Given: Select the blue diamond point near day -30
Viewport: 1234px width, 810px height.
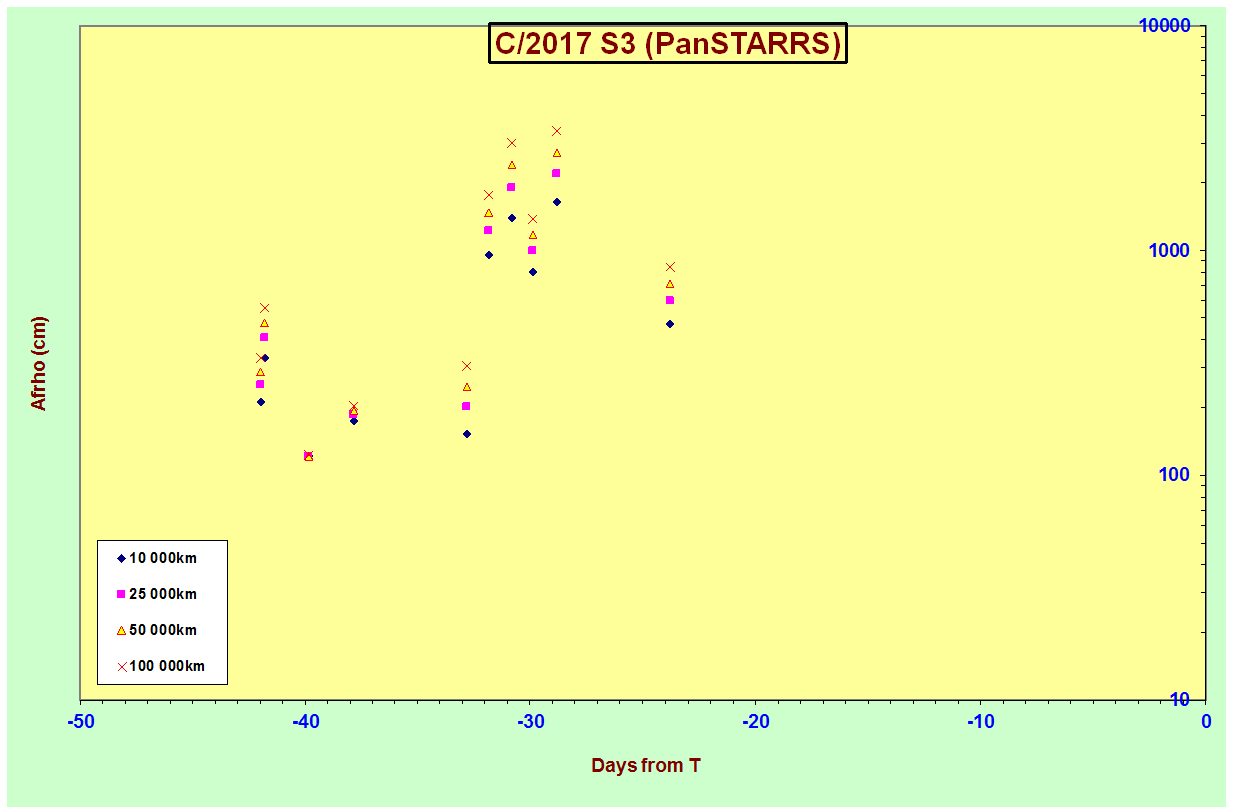Looking at the screenshot, I should [533, 272].
